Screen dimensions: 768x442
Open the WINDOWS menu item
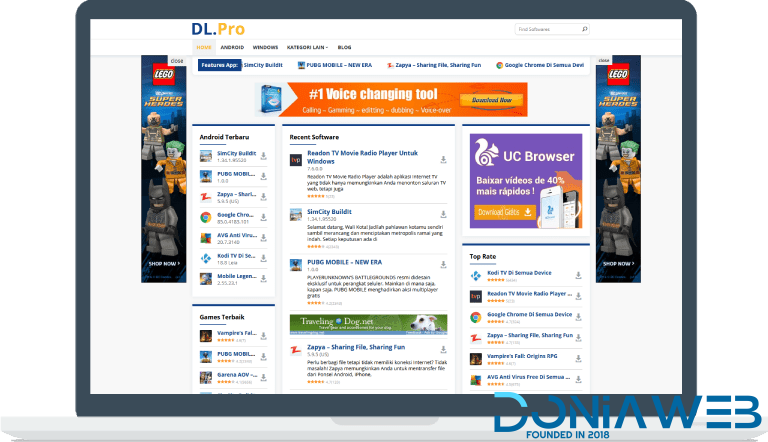(x=265, y=48)
